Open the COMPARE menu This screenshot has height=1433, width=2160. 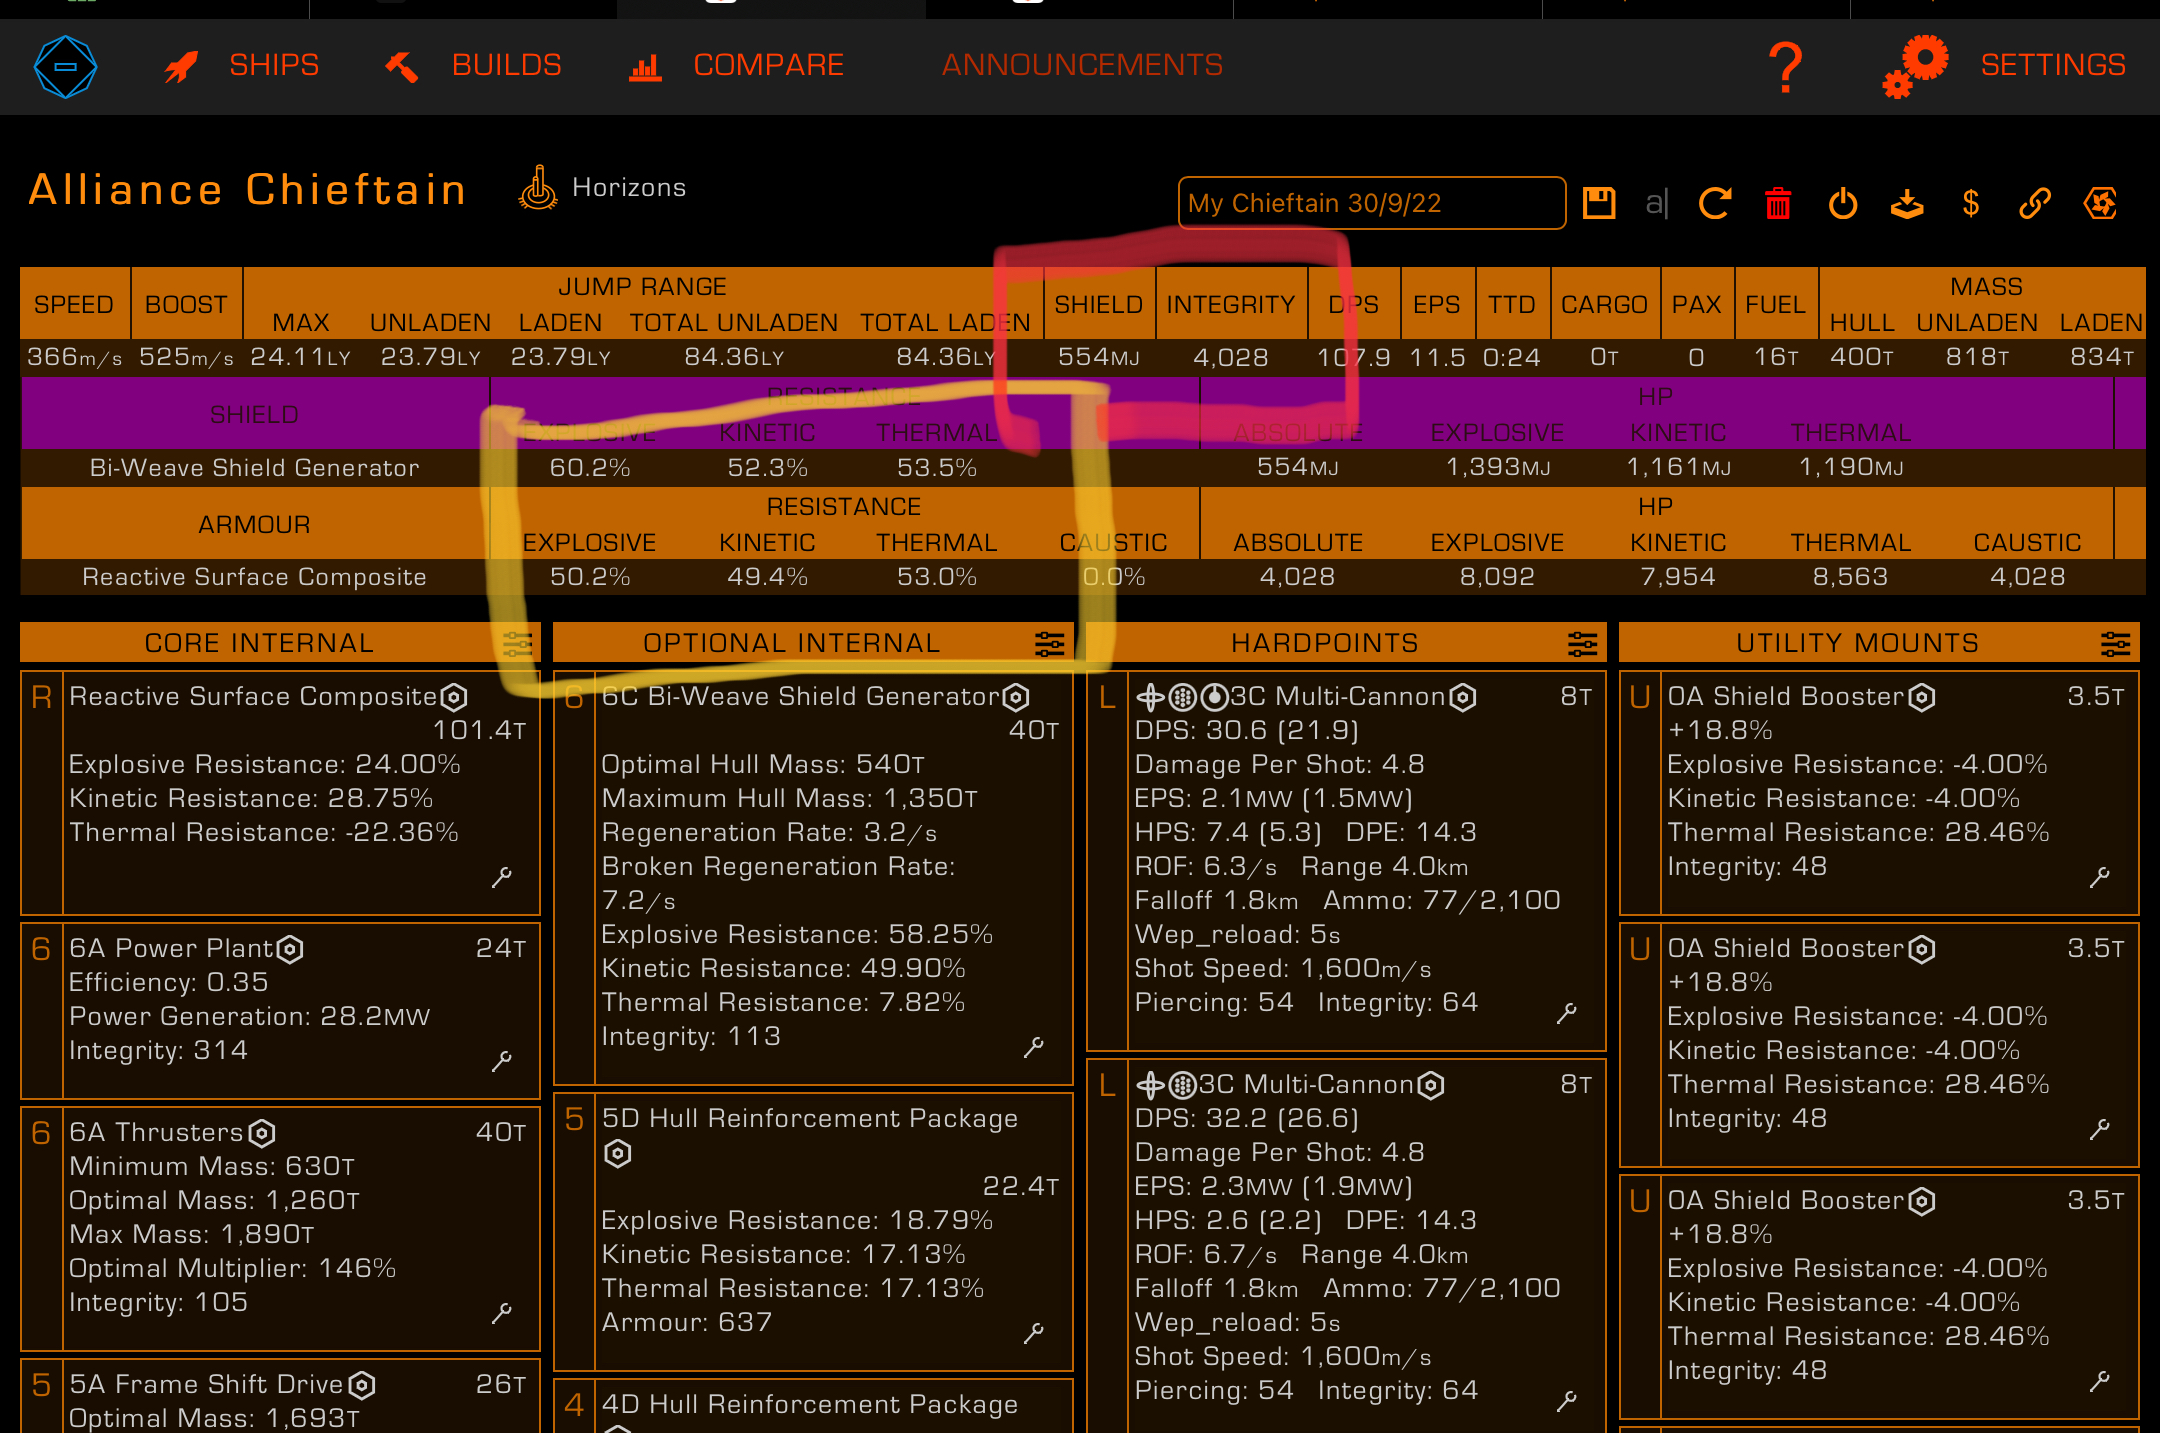[x=768, y=65]
